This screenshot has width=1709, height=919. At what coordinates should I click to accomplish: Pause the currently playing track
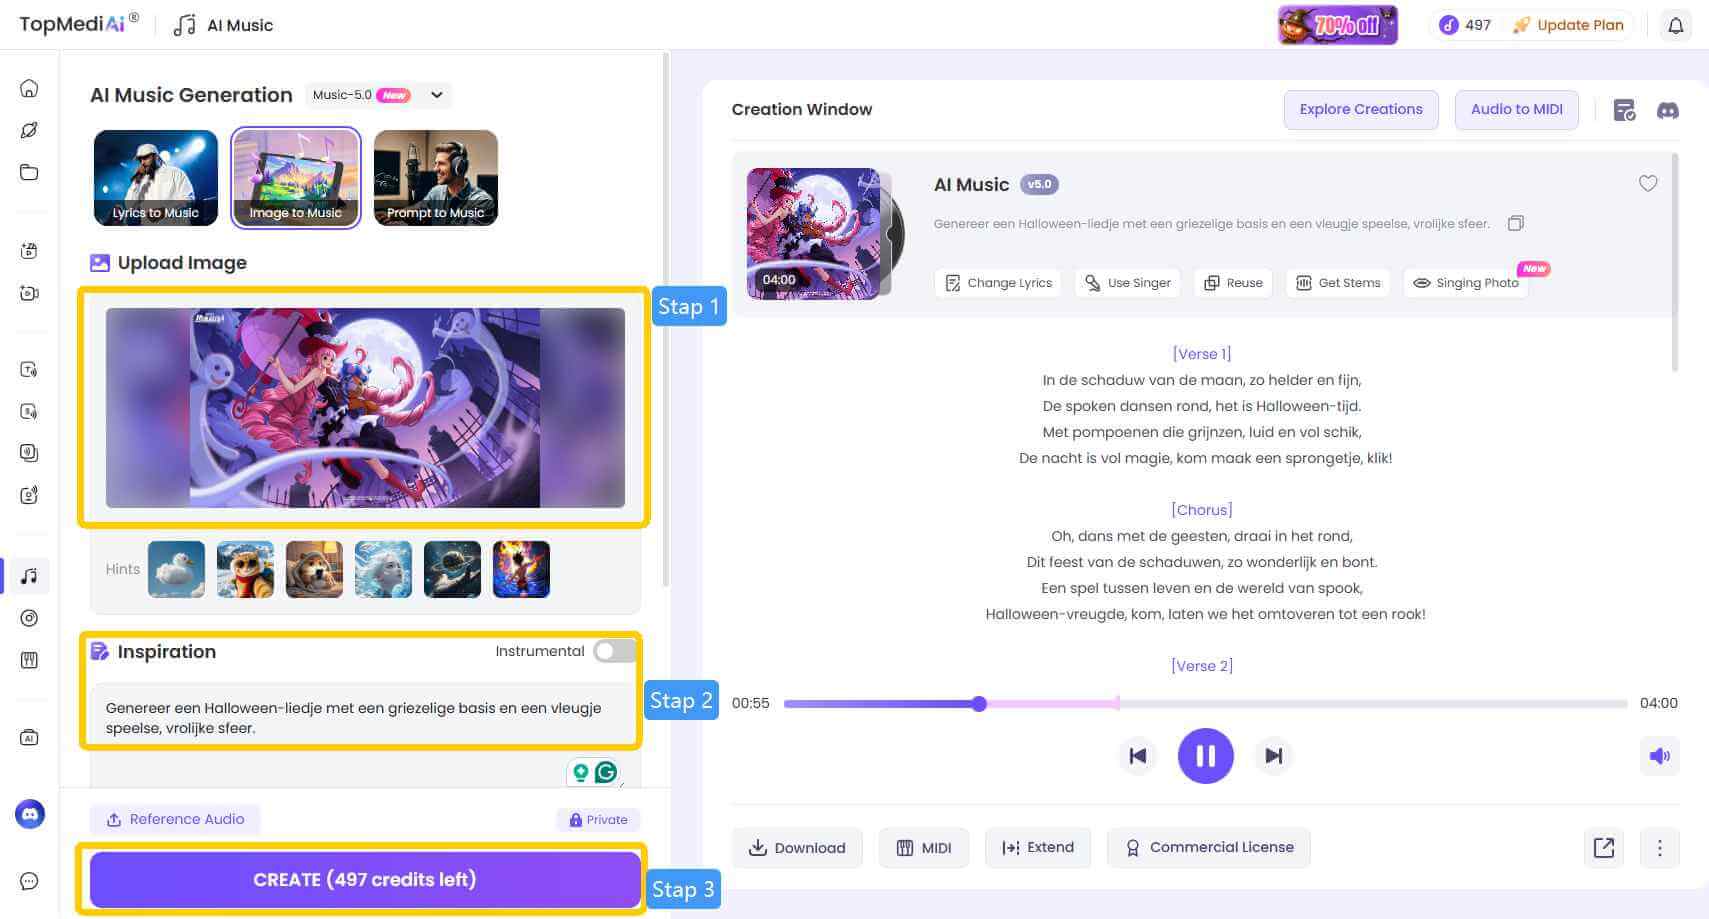[1205, 756]
